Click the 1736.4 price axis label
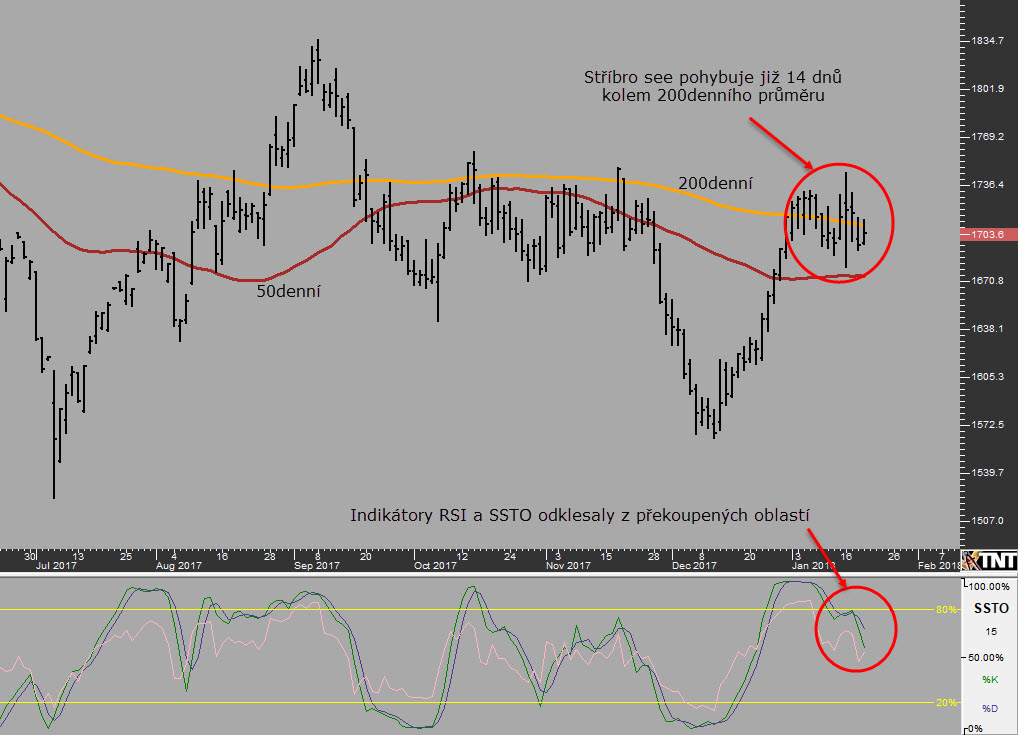Viewport: 1018px width, 735px height. (x=987, y=185)
